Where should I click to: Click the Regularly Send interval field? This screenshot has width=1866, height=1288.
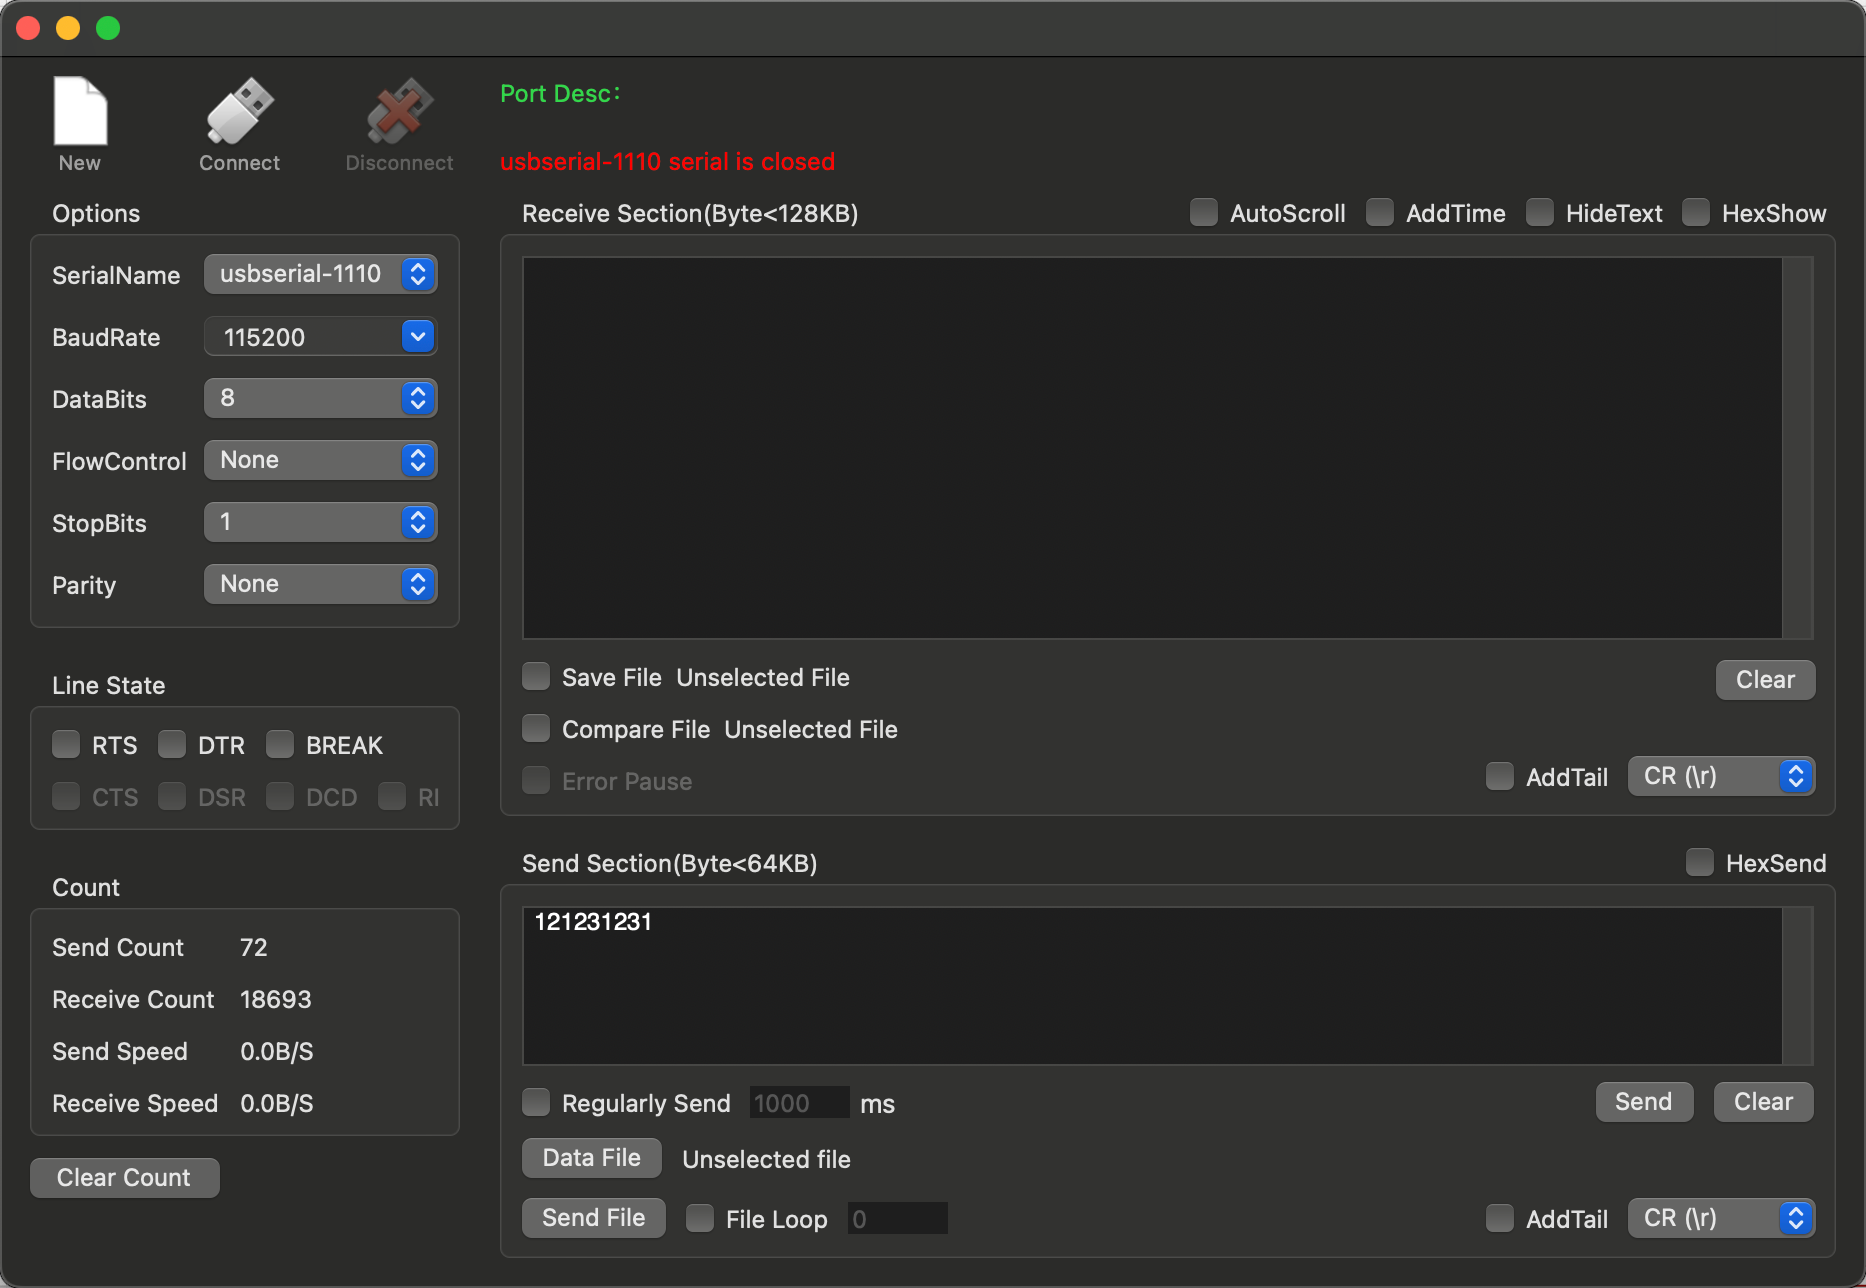coord(800,1103)
